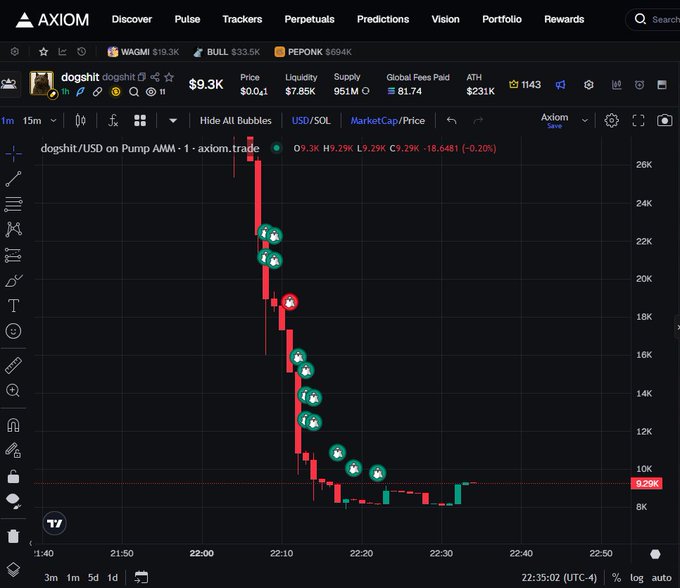The image size is (680, 588).
Task: Select the brush drawing tool
Action: coord(13,281)
